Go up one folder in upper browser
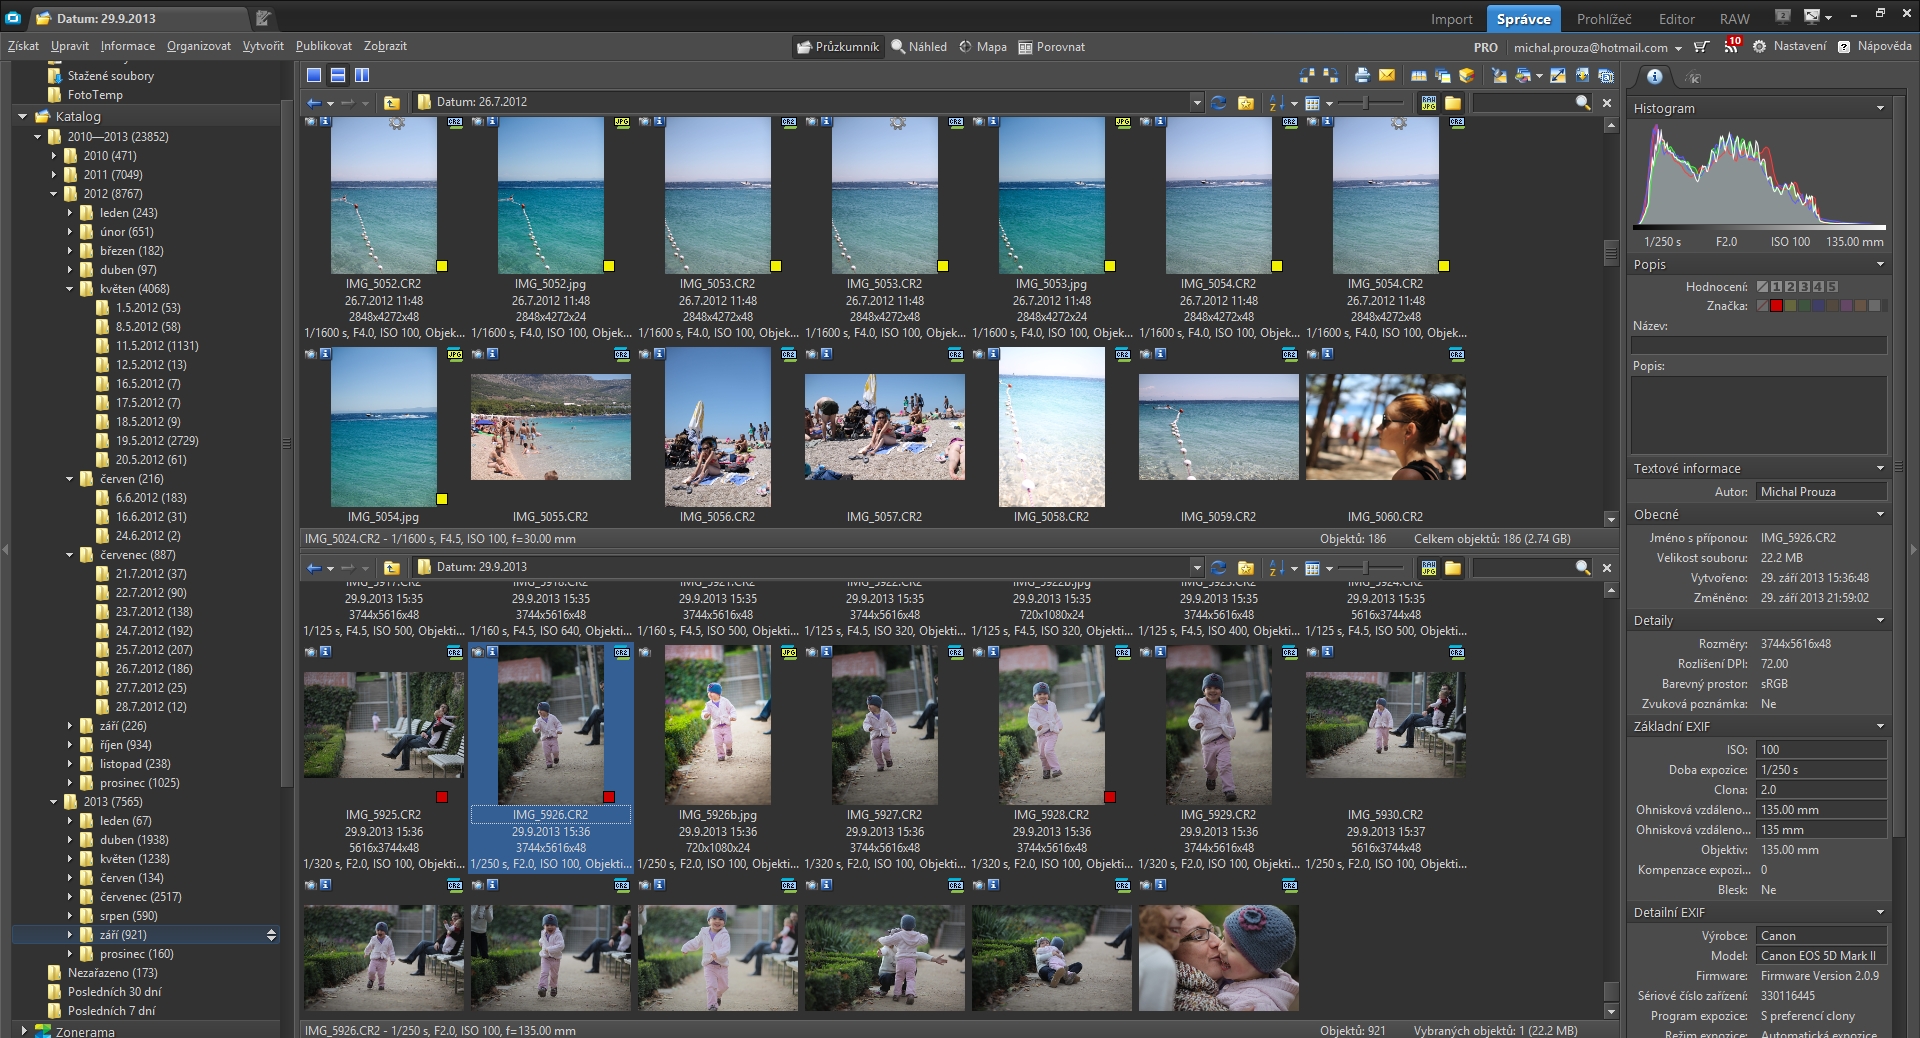Image resolution: width=1920 pixels, height=1038 pixels. pos(392,102)
